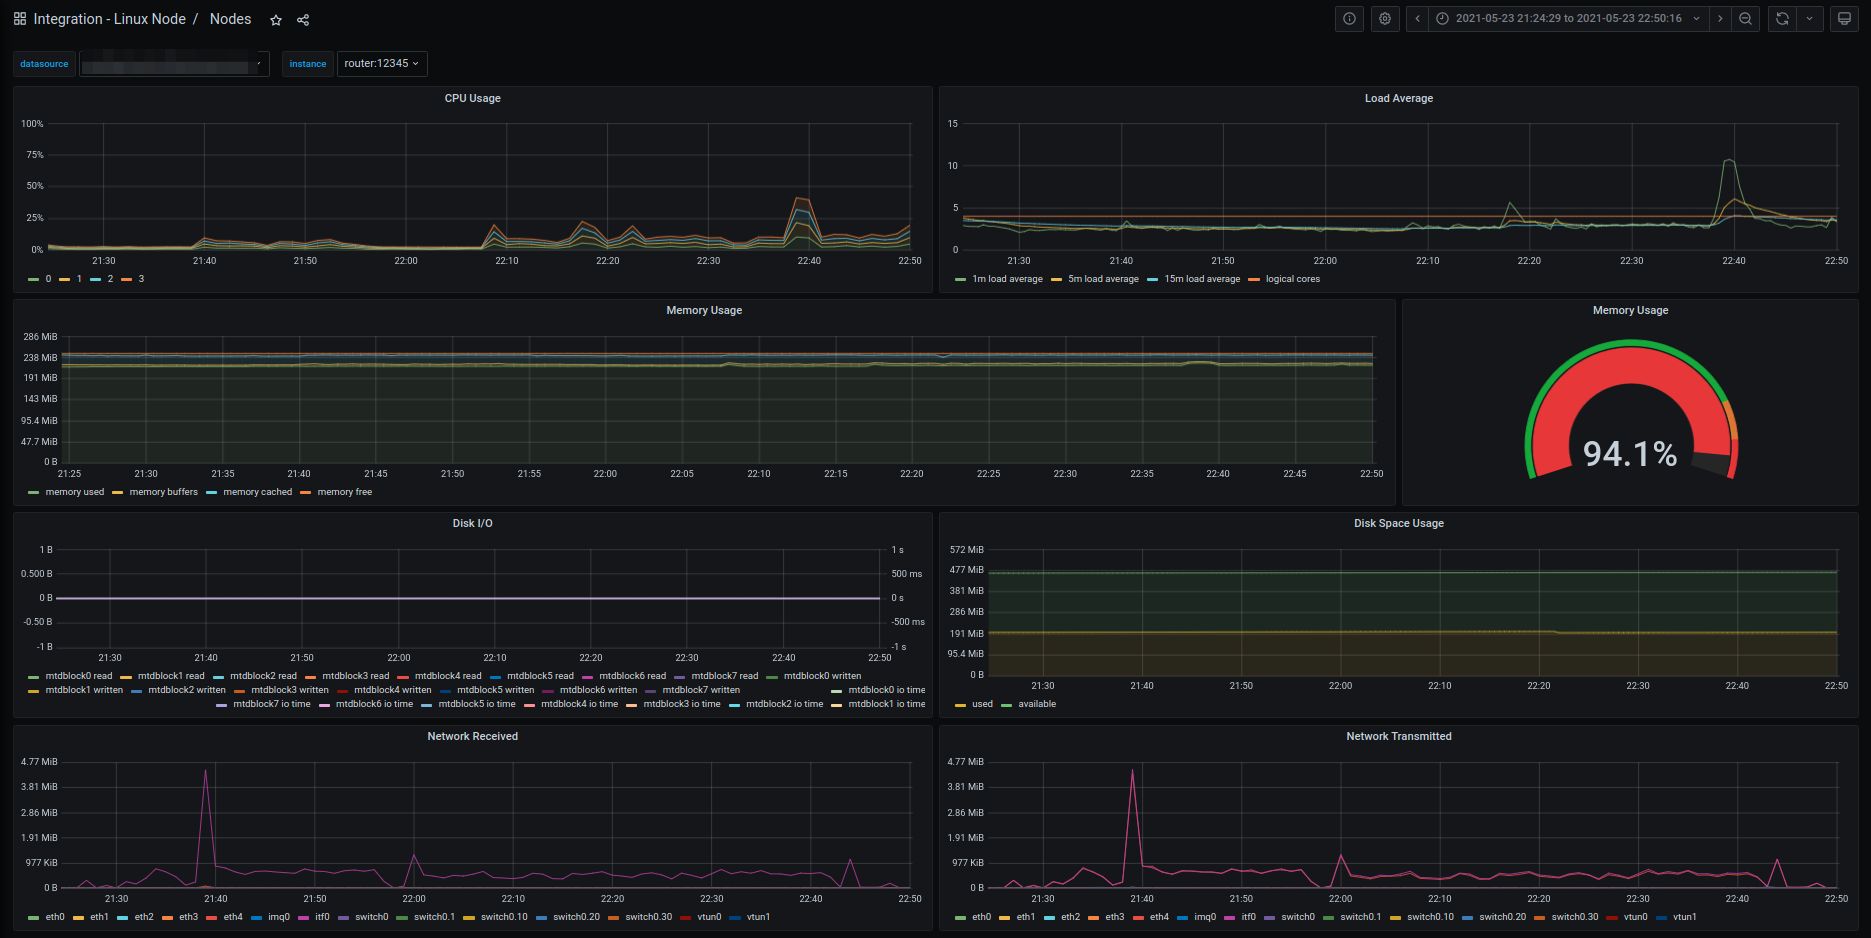The height and width of the screenshot is (938, 1871).
Task: Open dashboard info icon
Action: [1349, 19]
